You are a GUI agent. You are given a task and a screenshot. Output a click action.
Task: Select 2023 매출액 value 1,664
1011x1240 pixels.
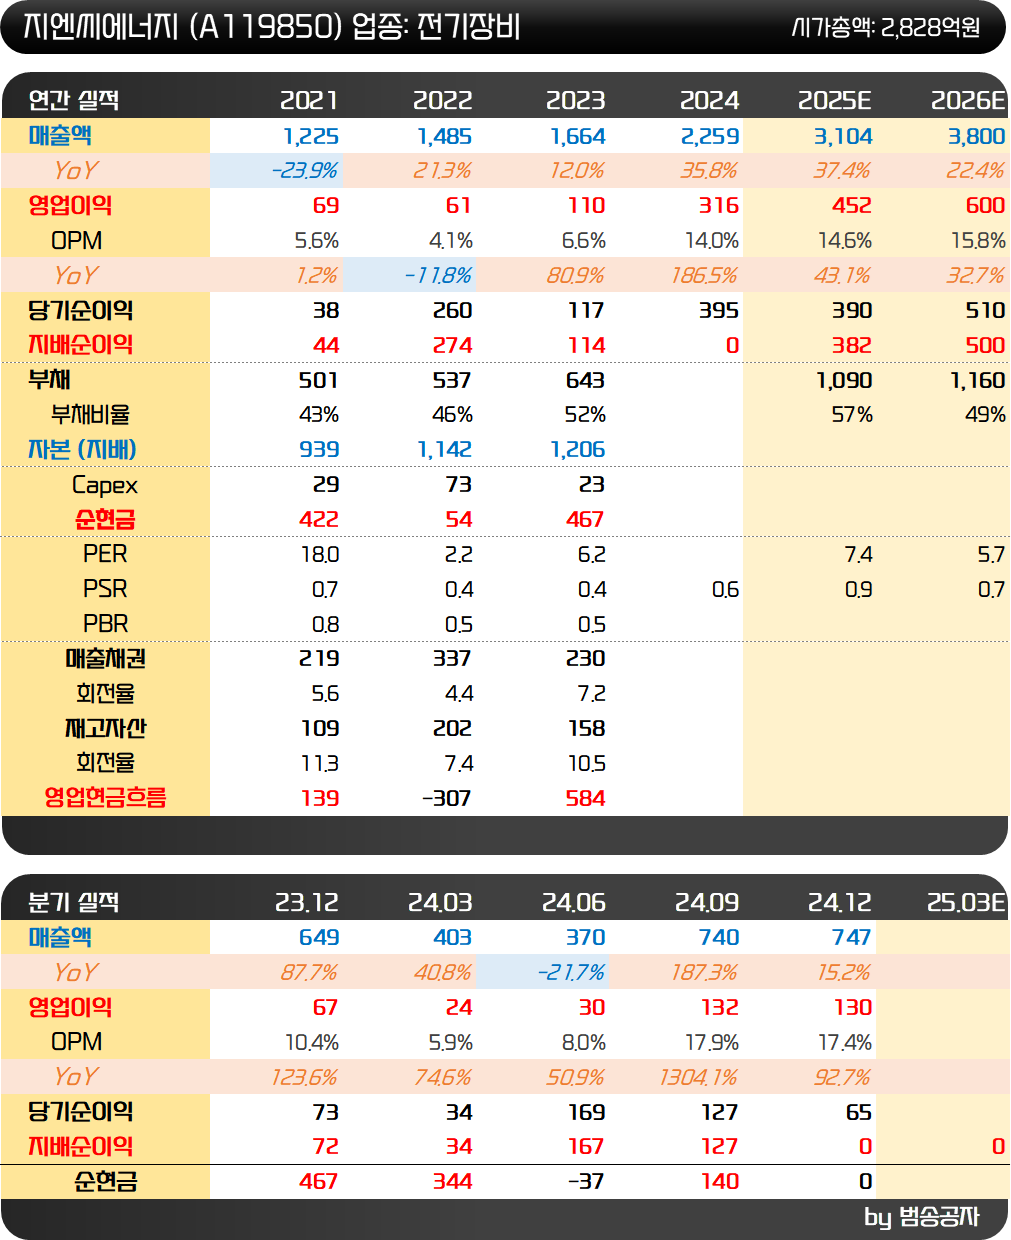[x=578, y=136]
